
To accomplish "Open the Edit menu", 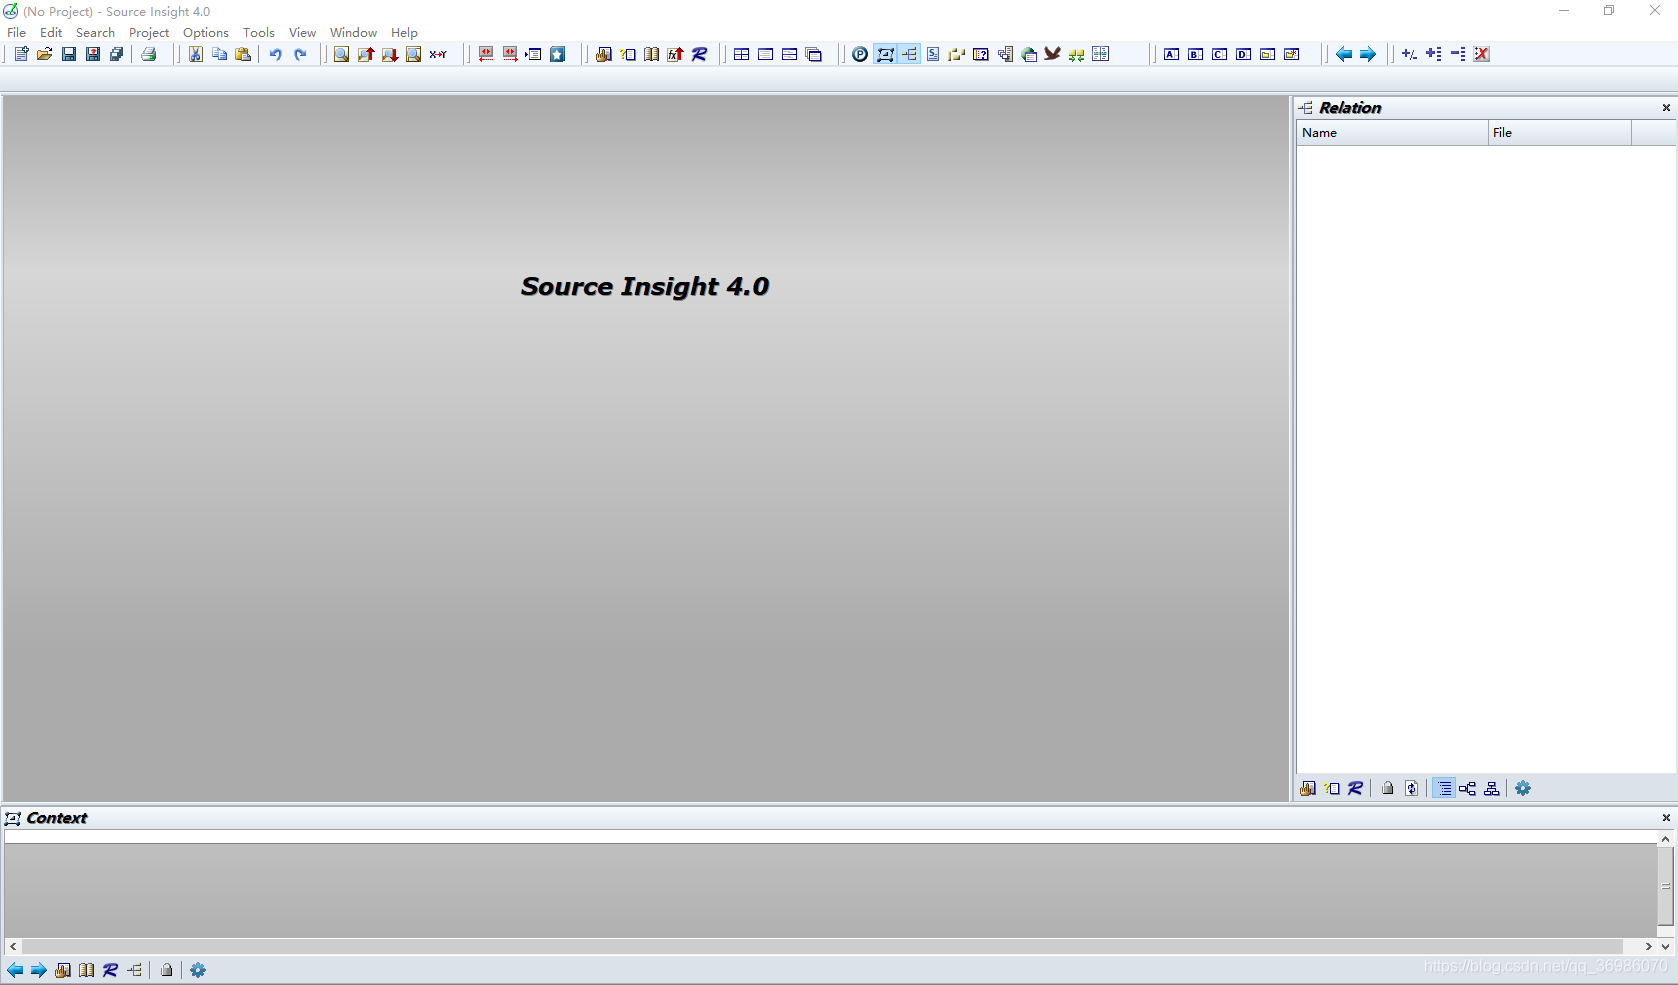I will click(x=51, y=32).
